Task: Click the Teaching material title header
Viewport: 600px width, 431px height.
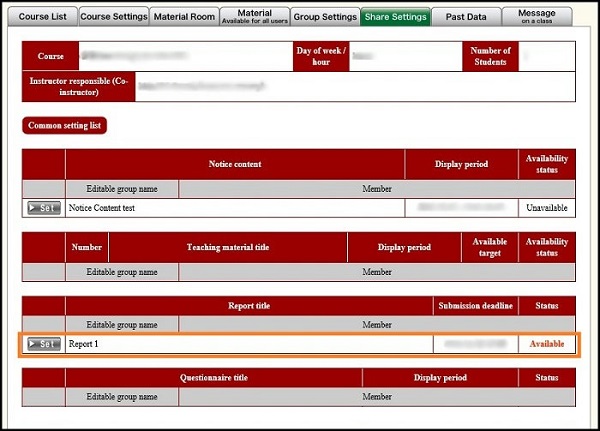Action: point(228,246)
